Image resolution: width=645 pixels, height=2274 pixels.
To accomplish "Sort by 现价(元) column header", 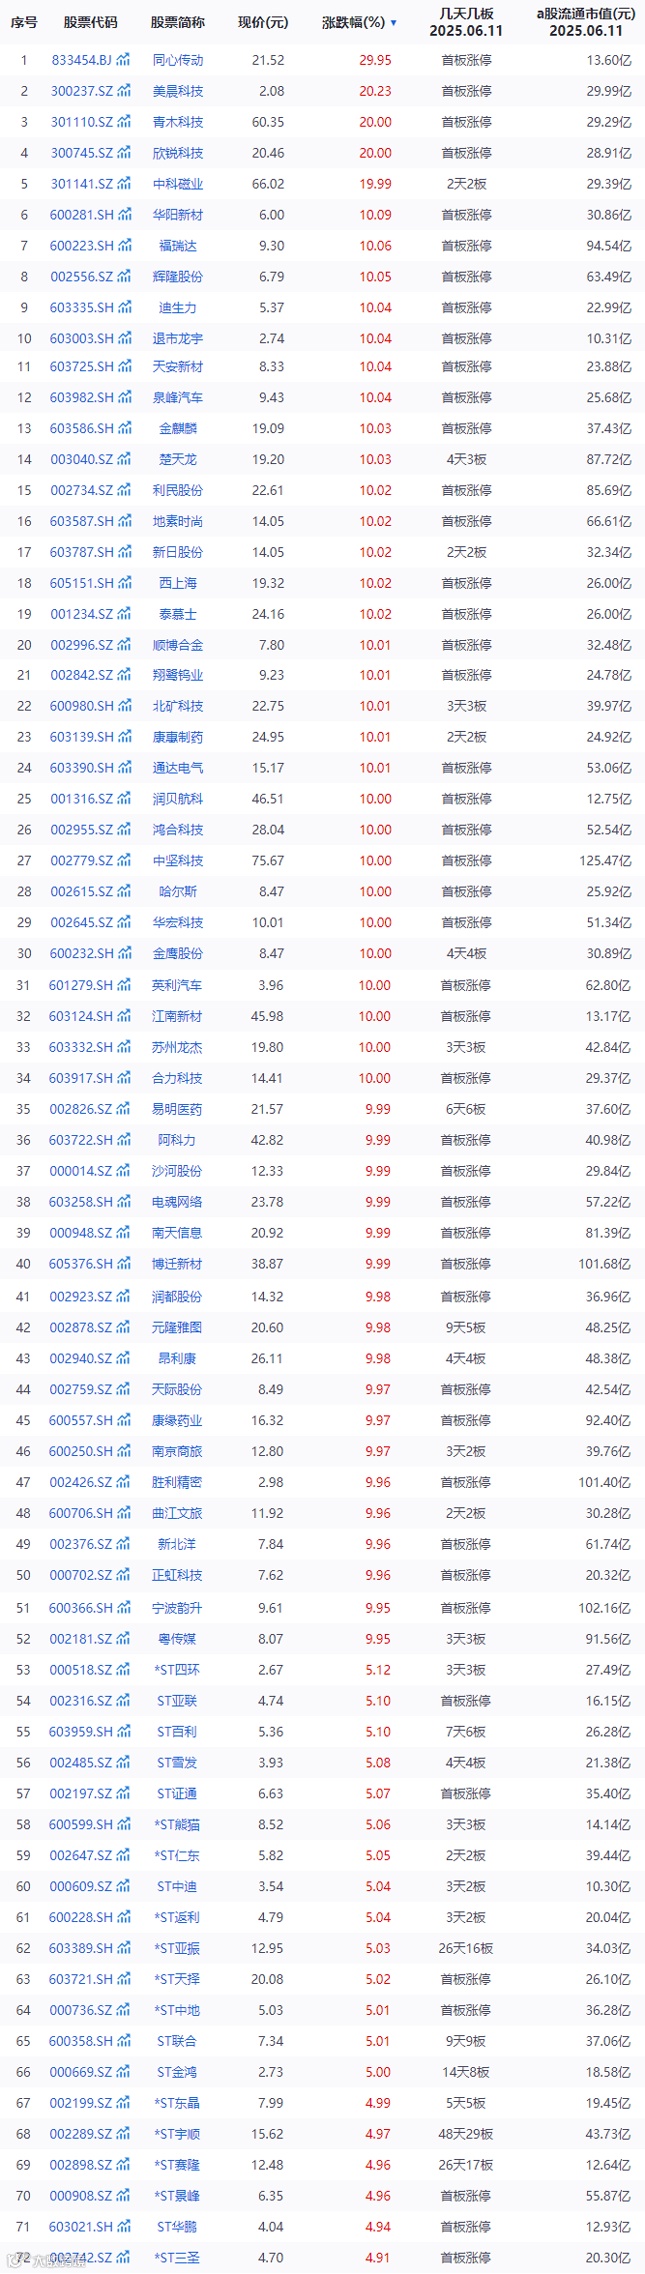I will 263,22.
